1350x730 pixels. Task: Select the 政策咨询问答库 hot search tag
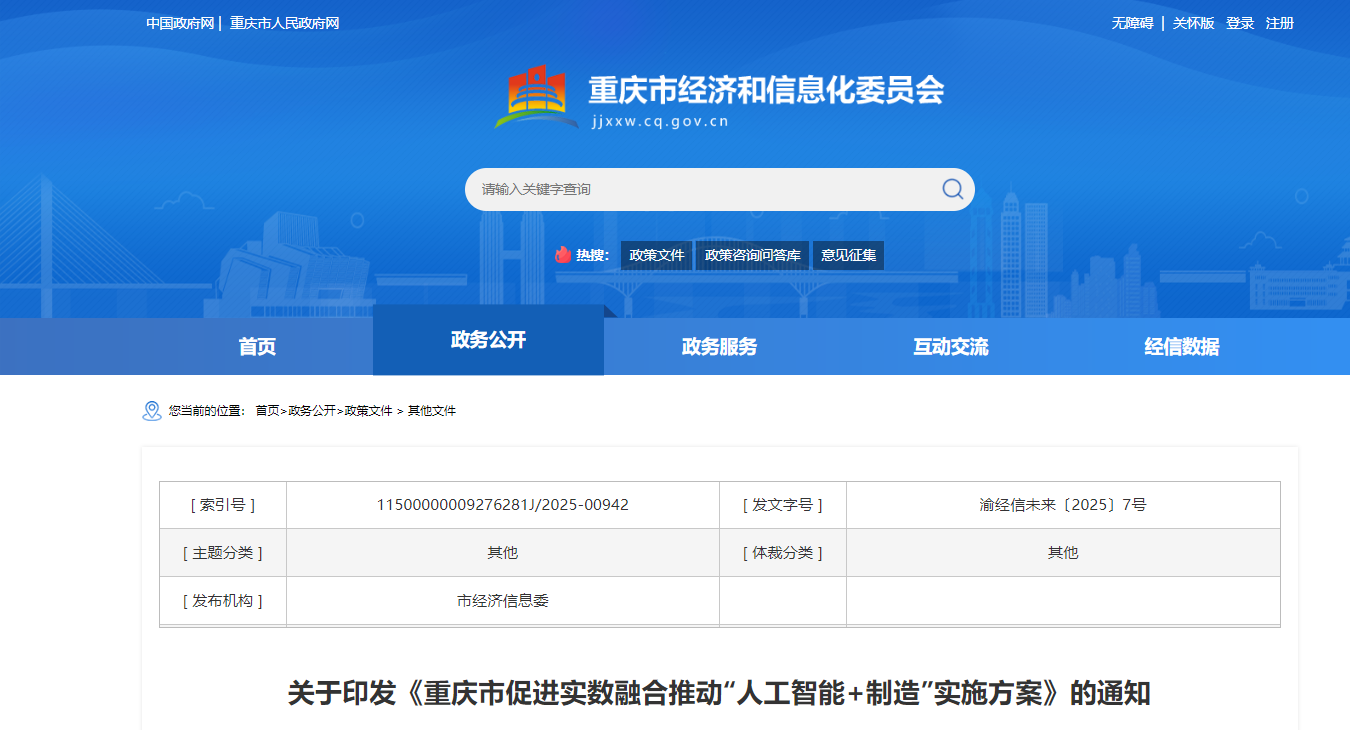[x=752, y=255]
